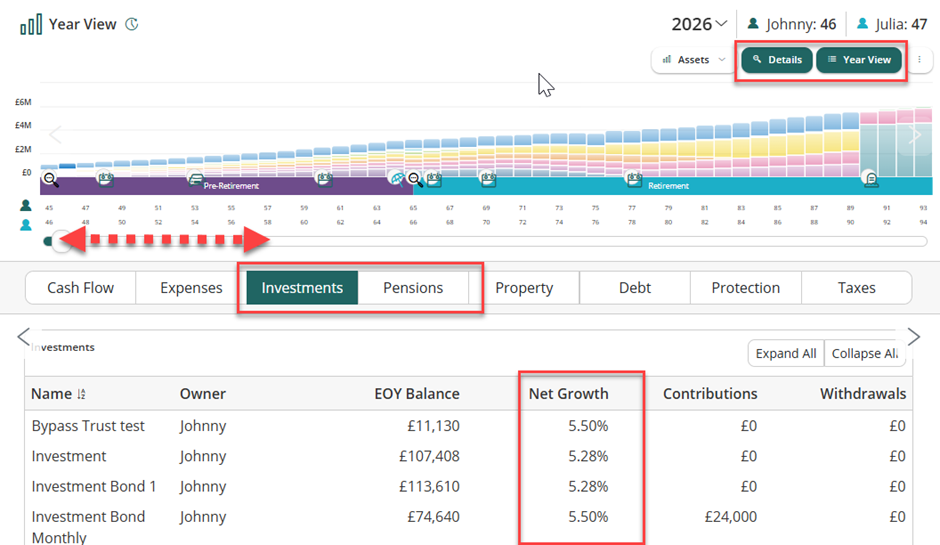The image size is (940, 545).
Task: Open the 2026 year dropdown
Action: click(699, 24)
